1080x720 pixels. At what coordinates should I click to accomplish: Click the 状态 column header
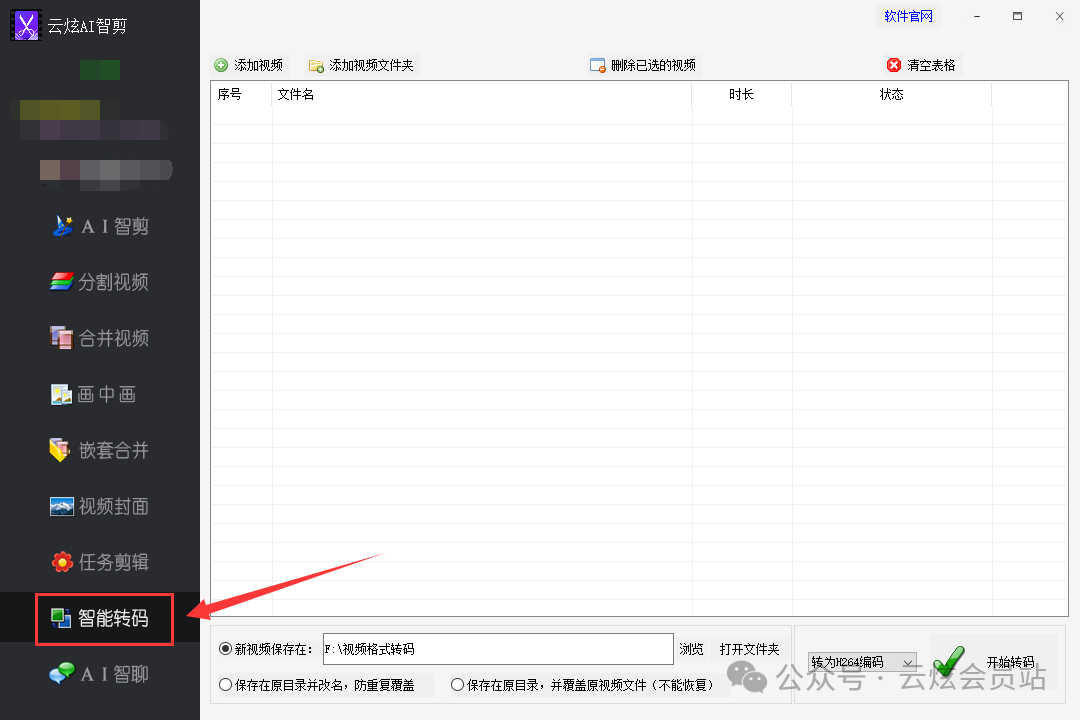coord(891,94)
